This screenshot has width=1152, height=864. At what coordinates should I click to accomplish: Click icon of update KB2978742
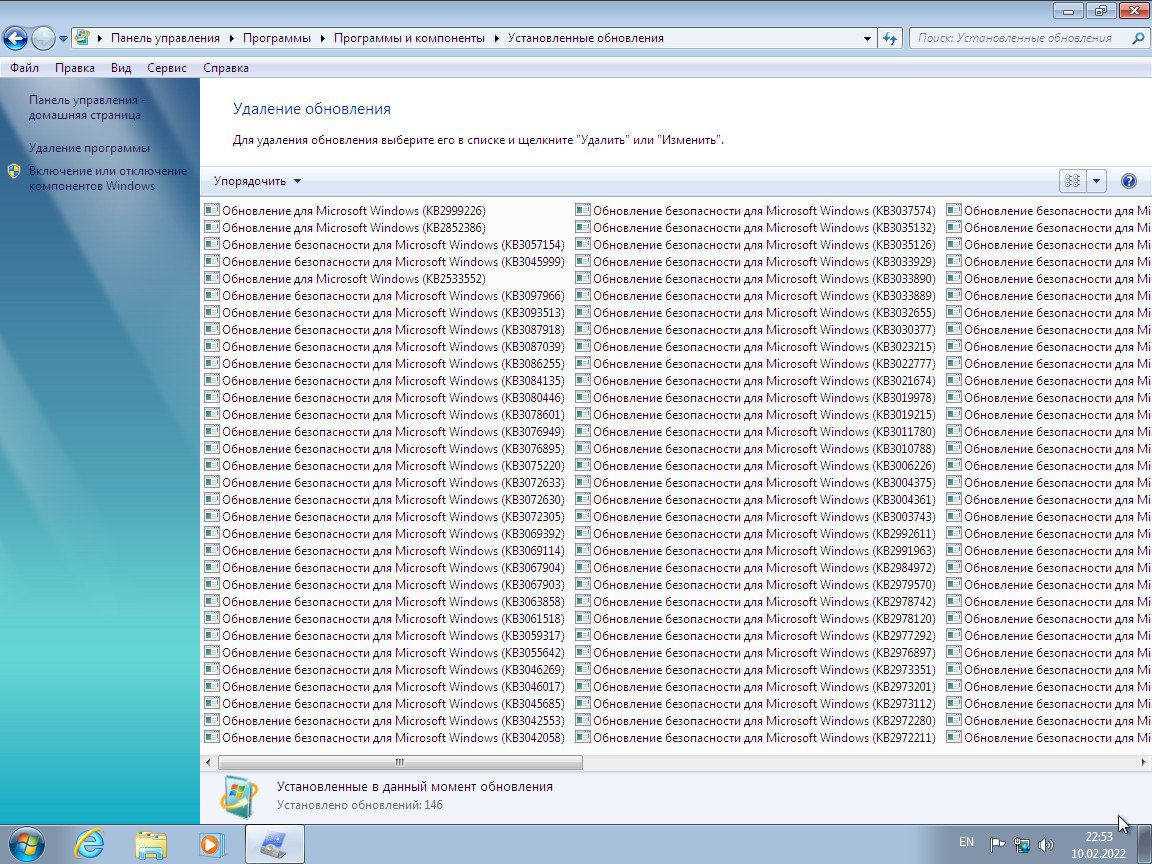tap(583, 601)
